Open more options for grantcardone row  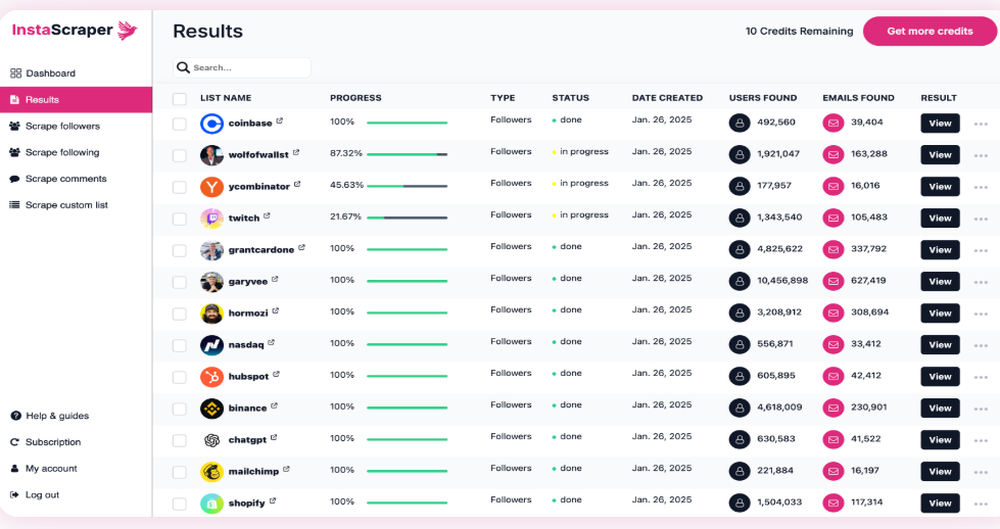981,251
